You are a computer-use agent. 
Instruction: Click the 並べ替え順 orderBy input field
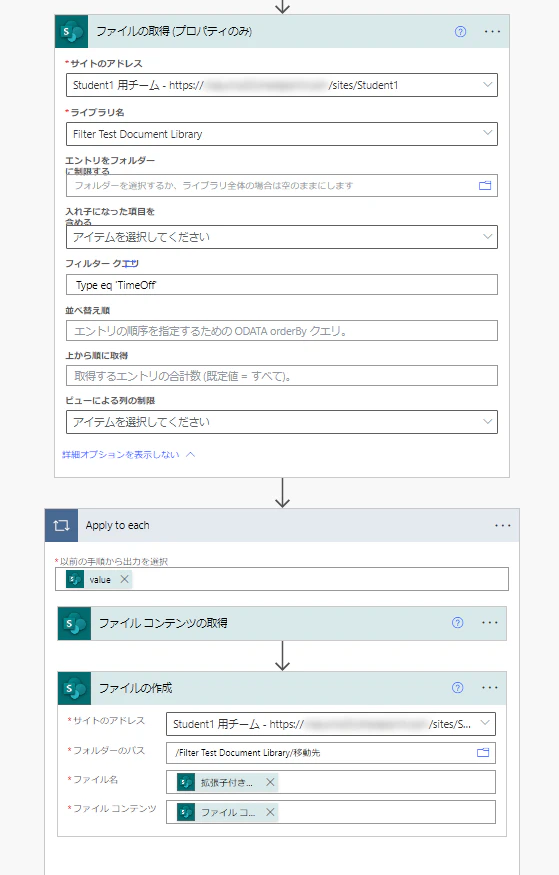click(282, 330)
